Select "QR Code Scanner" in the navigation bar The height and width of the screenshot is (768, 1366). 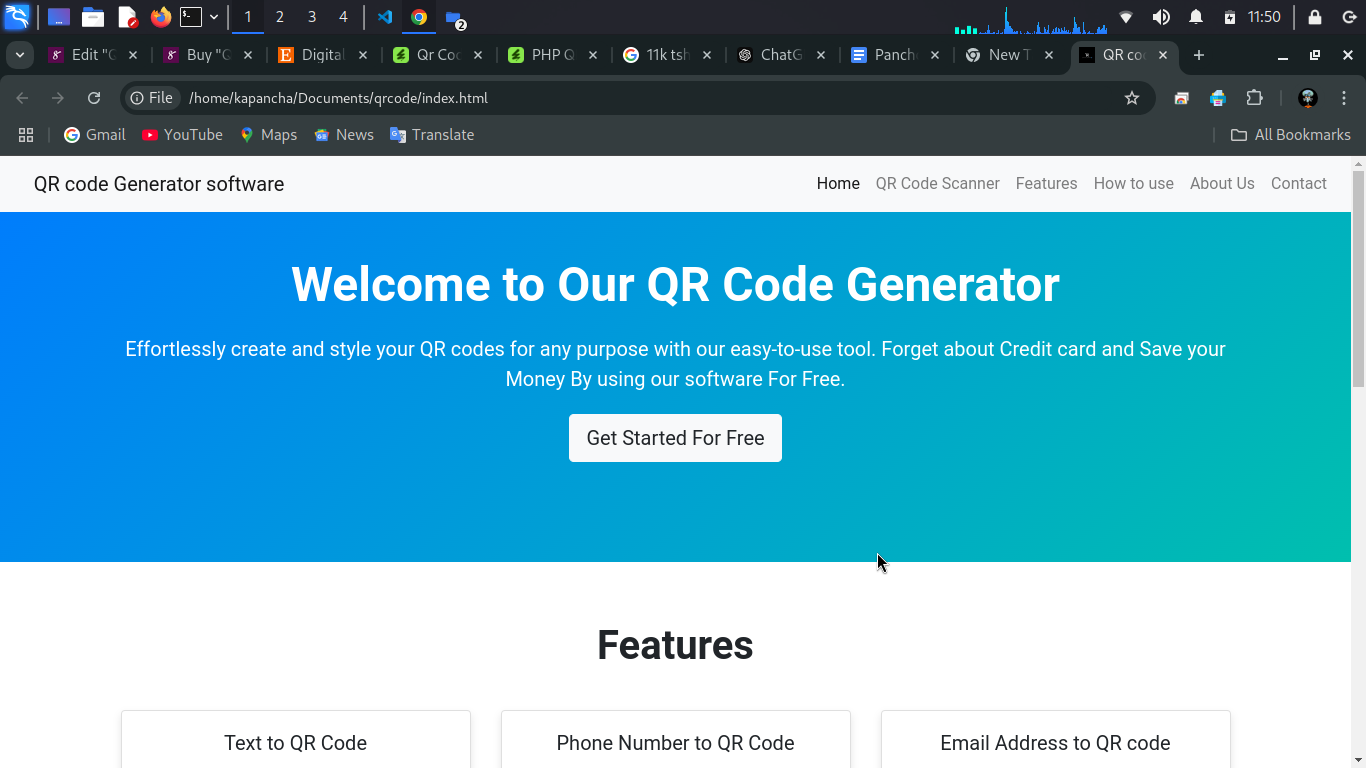pyautogui.click(x=937, y=184)
